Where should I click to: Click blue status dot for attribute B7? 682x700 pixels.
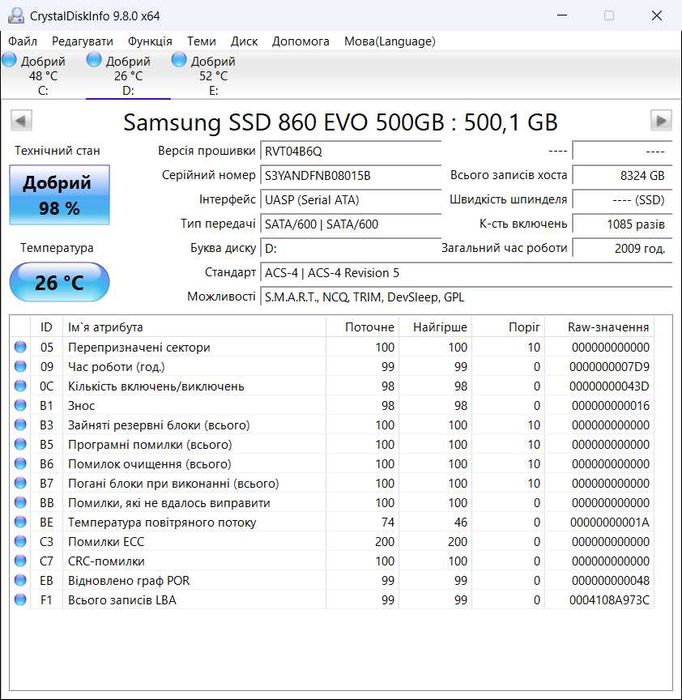(20, 483)
